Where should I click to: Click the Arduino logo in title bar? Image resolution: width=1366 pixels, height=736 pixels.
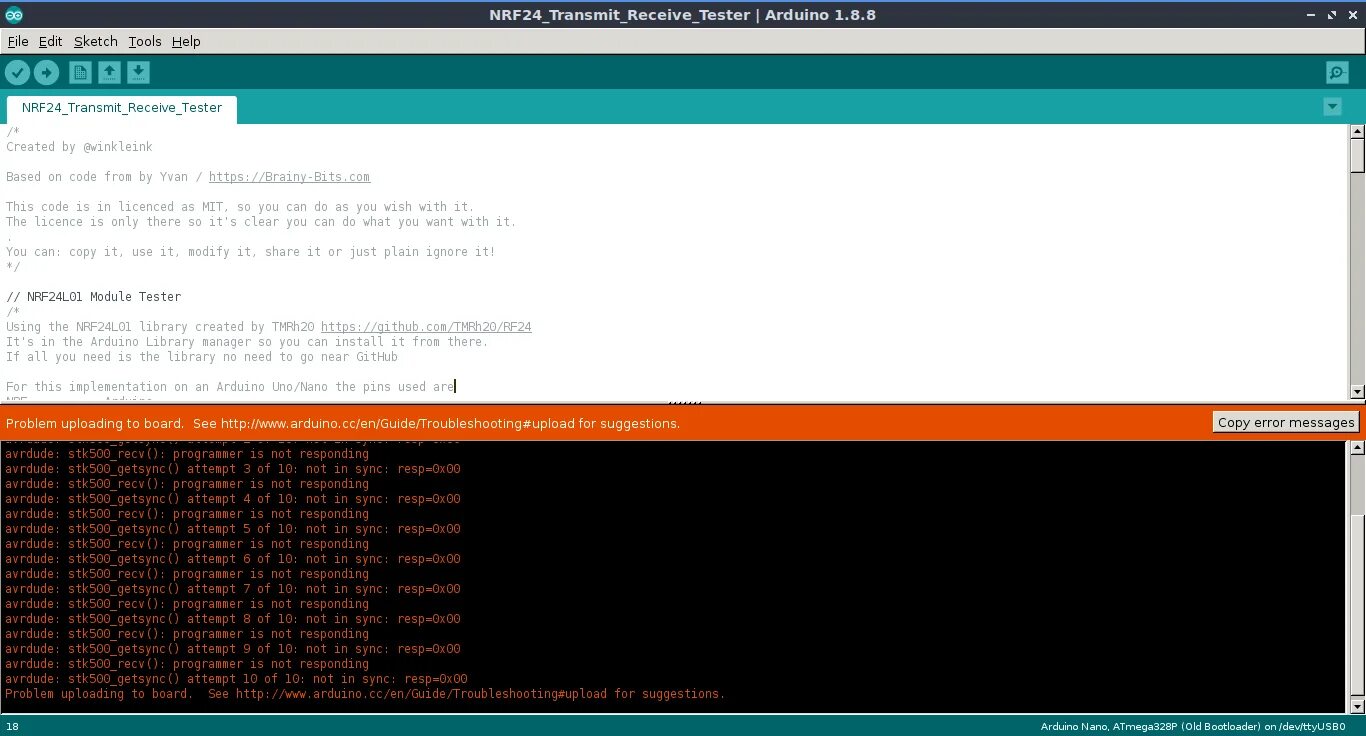(x=15, y=15)
